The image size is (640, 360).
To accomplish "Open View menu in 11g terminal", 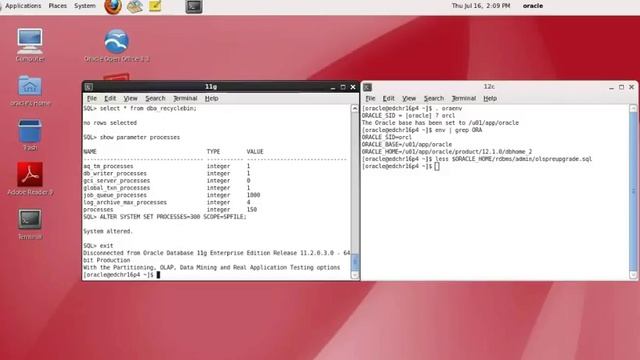I will point(131,98).
